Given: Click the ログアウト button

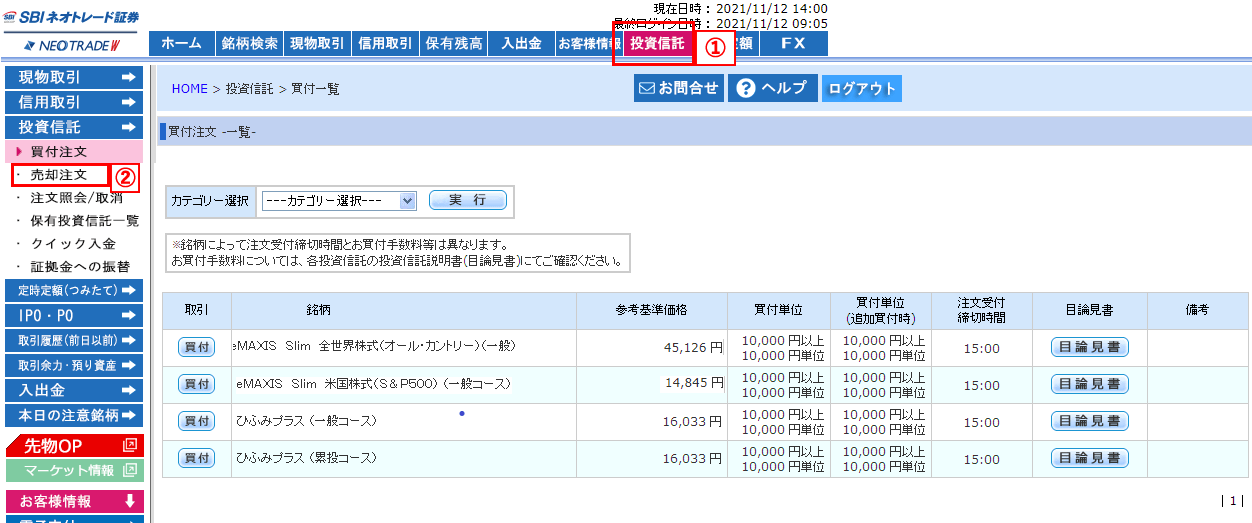Looking at the screenshot, I should pyautogui.click(x=862, y=88).
